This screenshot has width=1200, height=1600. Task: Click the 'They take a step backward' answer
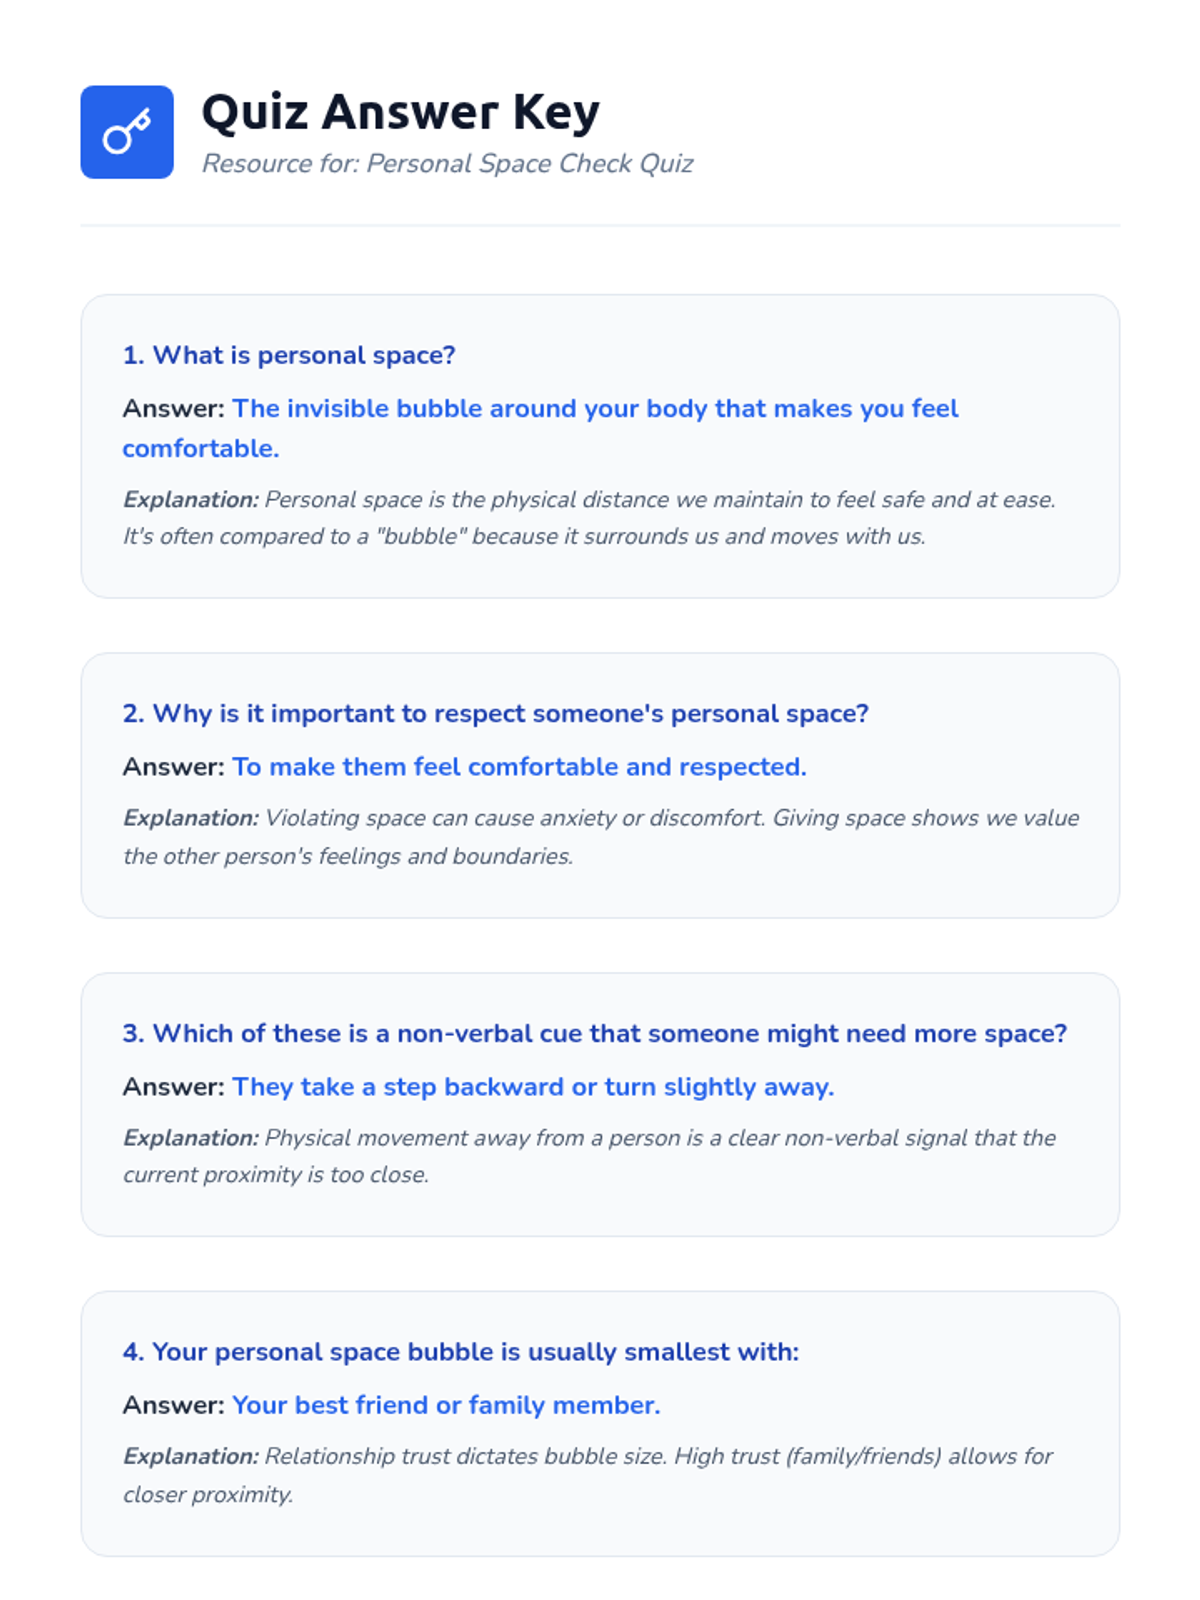point(532,1087)
